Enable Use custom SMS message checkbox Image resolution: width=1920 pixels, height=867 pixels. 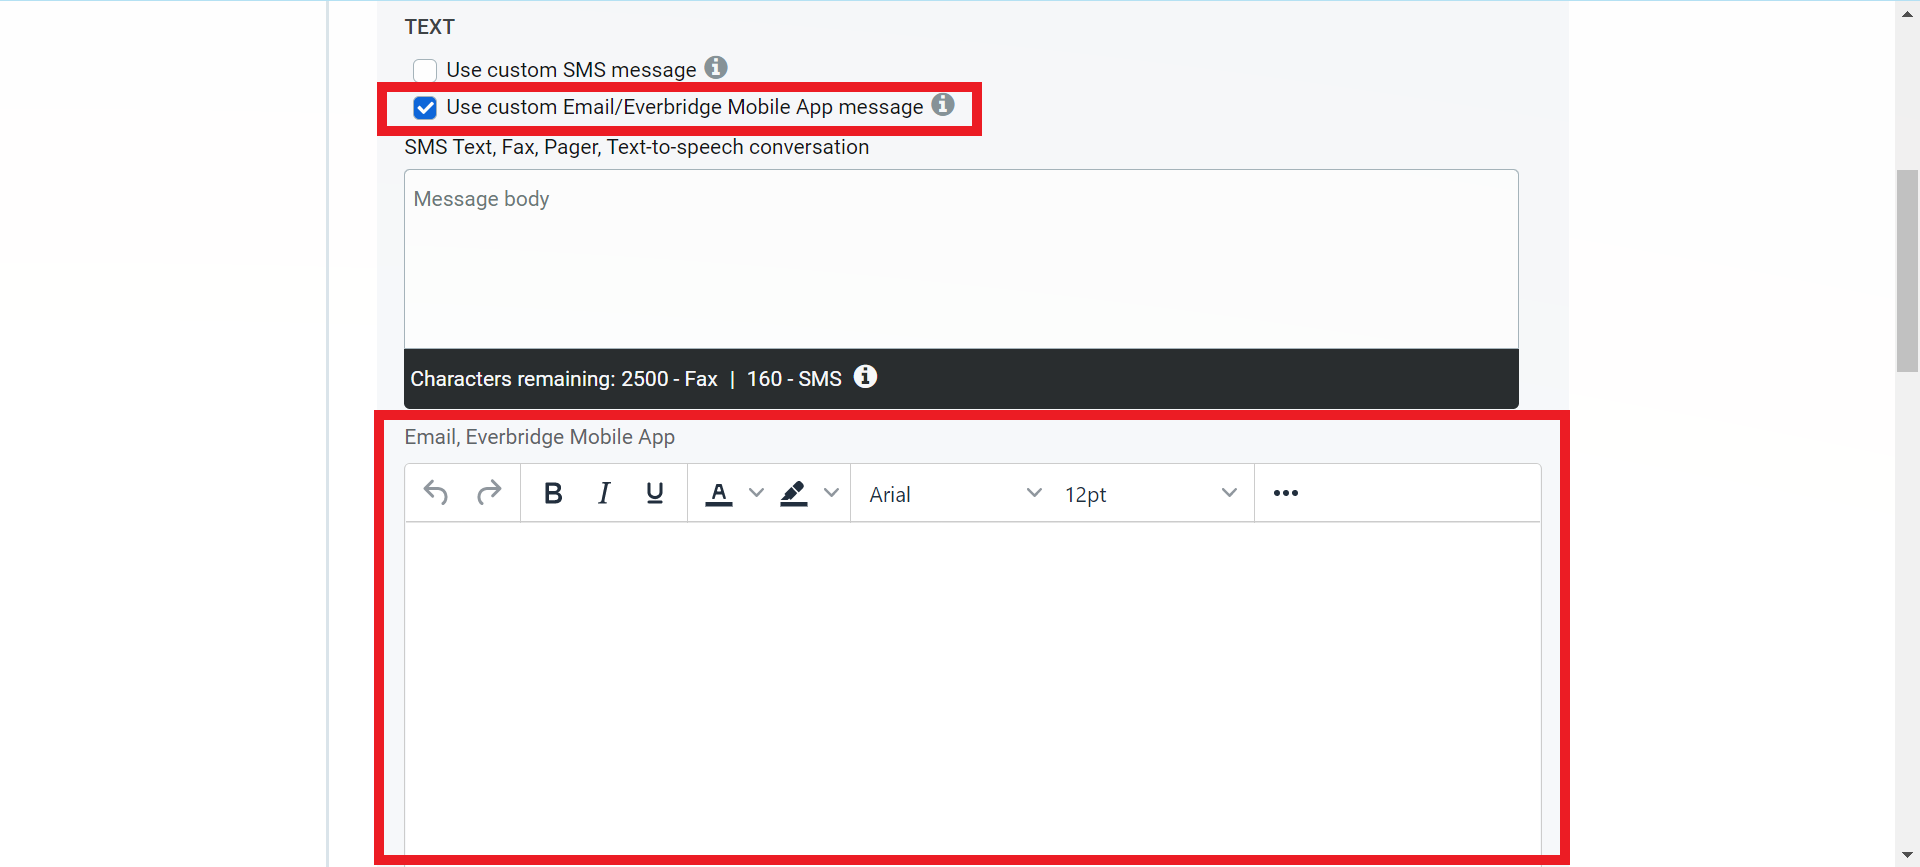point(425,71)
